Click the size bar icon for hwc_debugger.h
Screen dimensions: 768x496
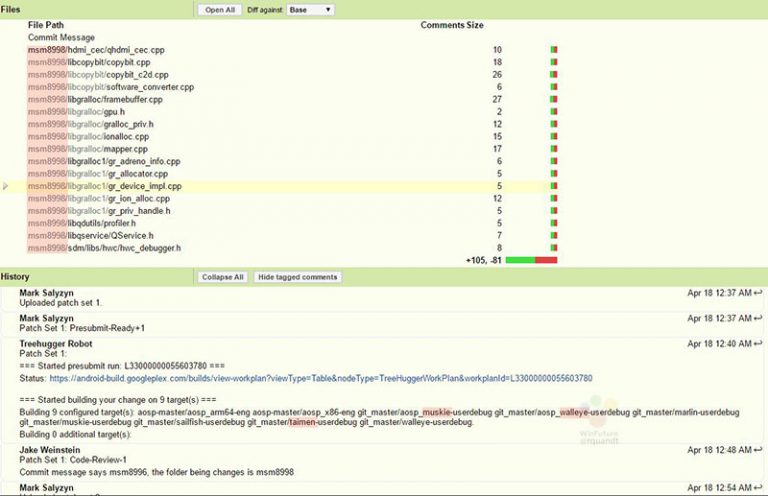click(553, 248)
